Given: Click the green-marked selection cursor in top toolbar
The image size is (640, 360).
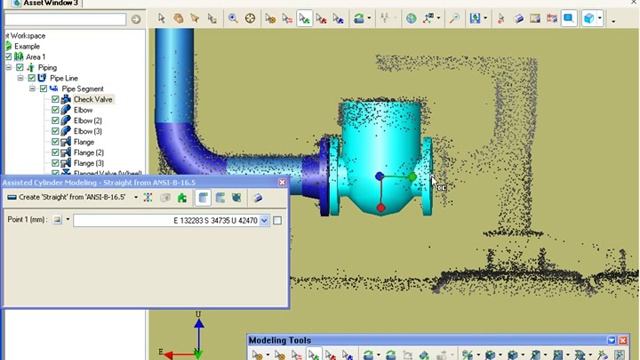Looking at the screenshot, I should (x=304, y=18).
